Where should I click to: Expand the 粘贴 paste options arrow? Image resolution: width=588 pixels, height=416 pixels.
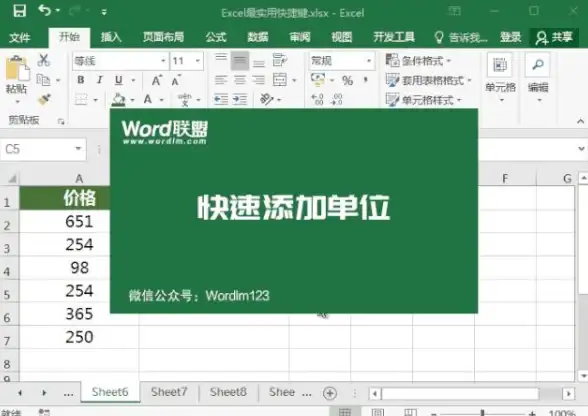[x=17, y=102]
